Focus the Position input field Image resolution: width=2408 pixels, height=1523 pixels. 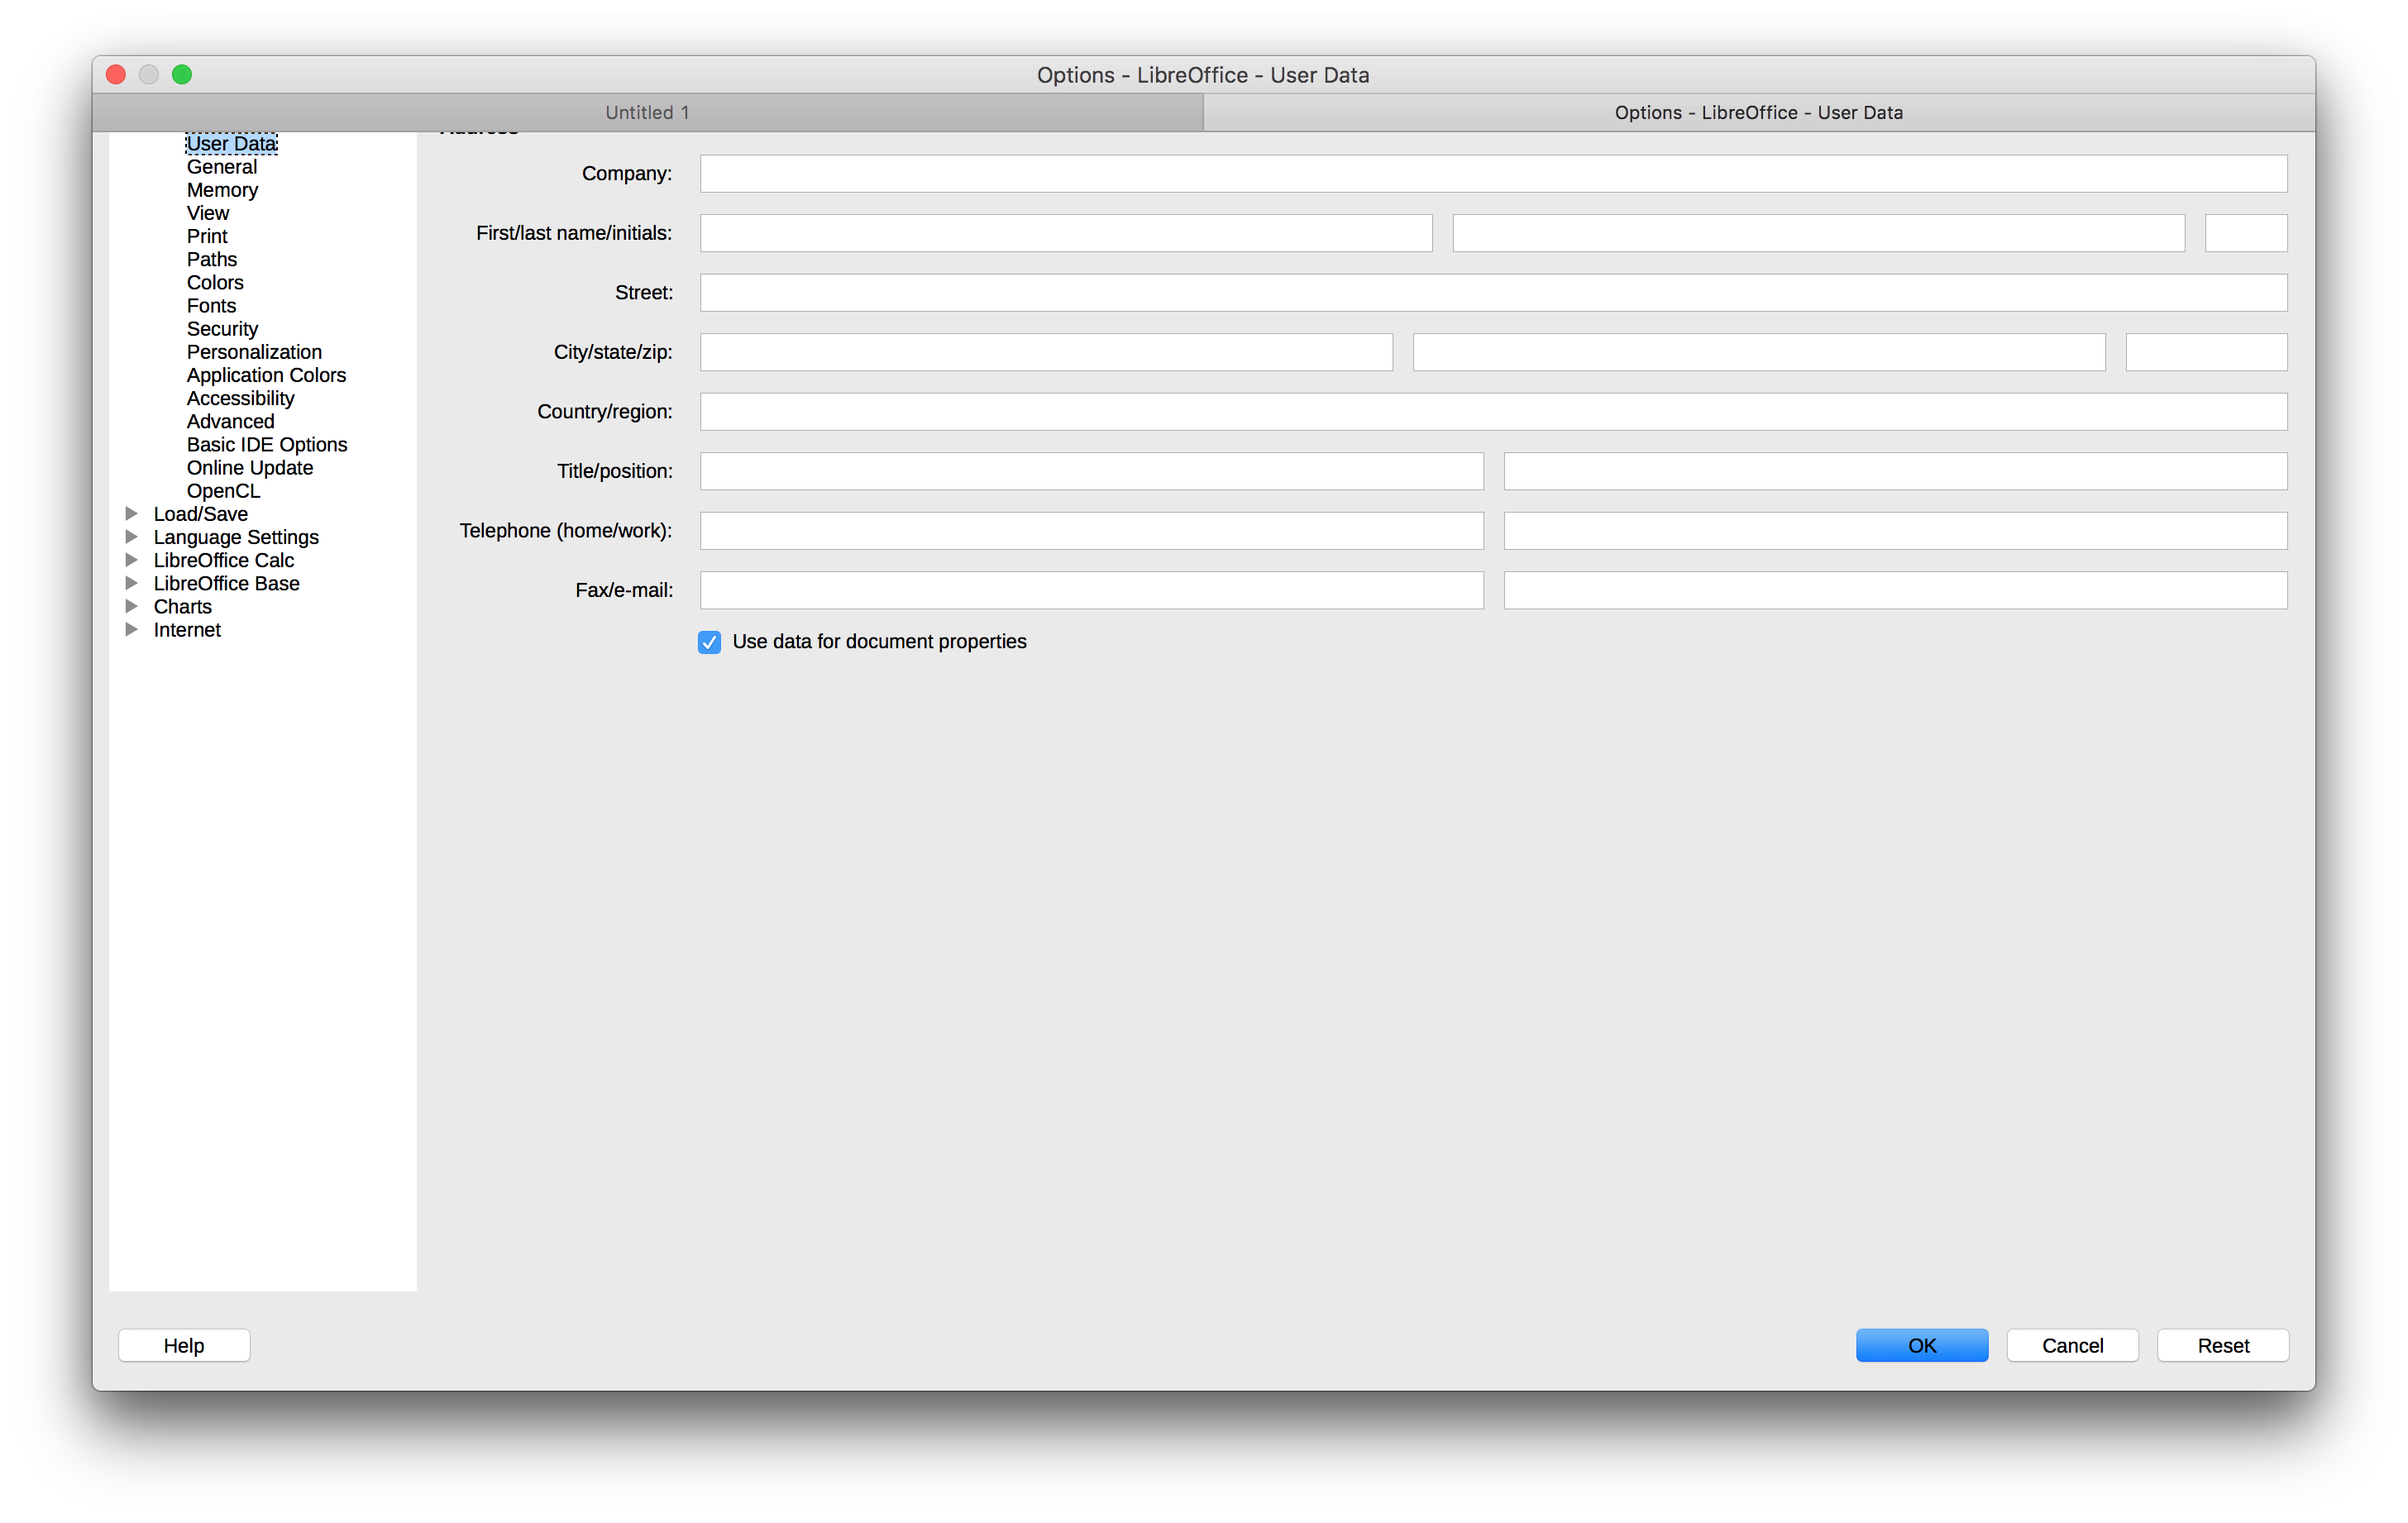pos(1895,471)
